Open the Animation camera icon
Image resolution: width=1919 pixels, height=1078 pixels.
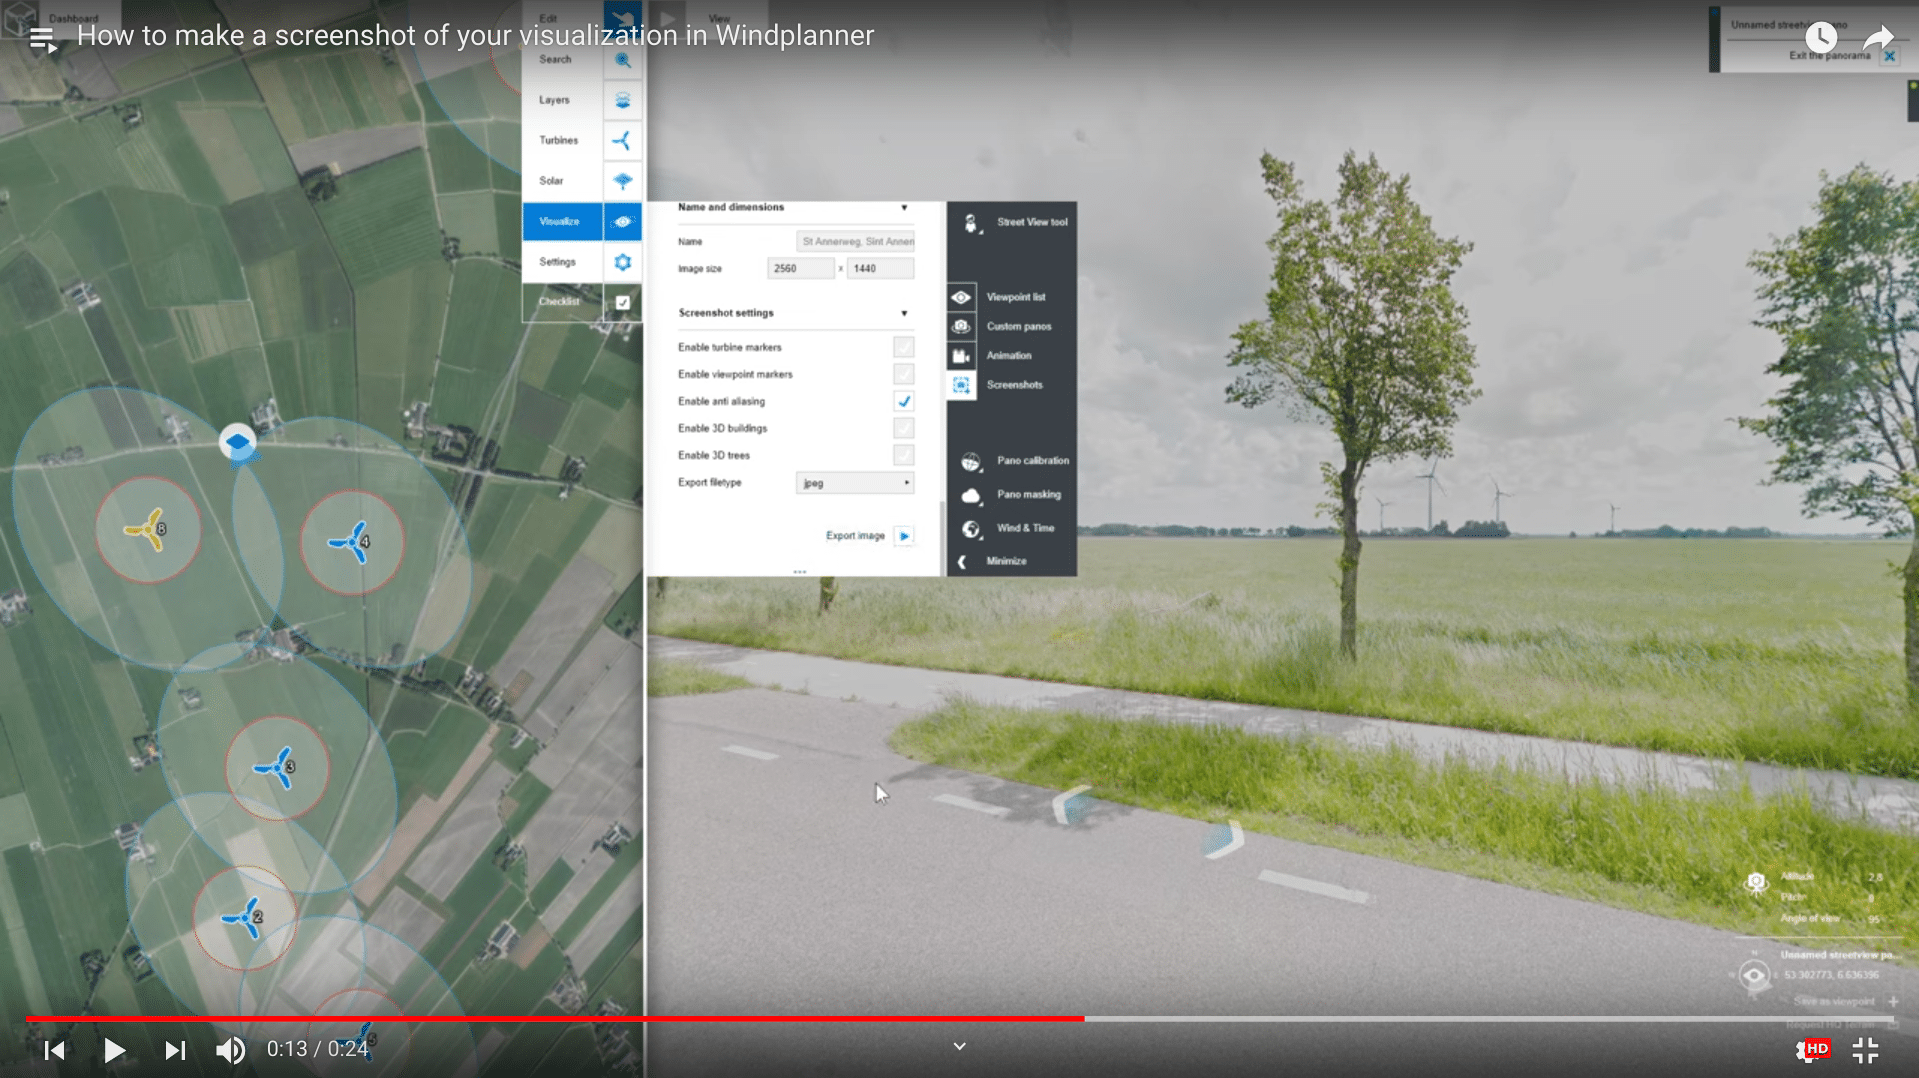point(961,356)
